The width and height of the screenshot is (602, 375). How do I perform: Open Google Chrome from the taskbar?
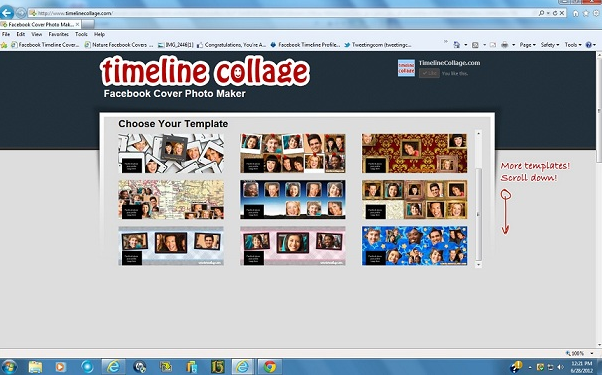(x=270, y=367)
